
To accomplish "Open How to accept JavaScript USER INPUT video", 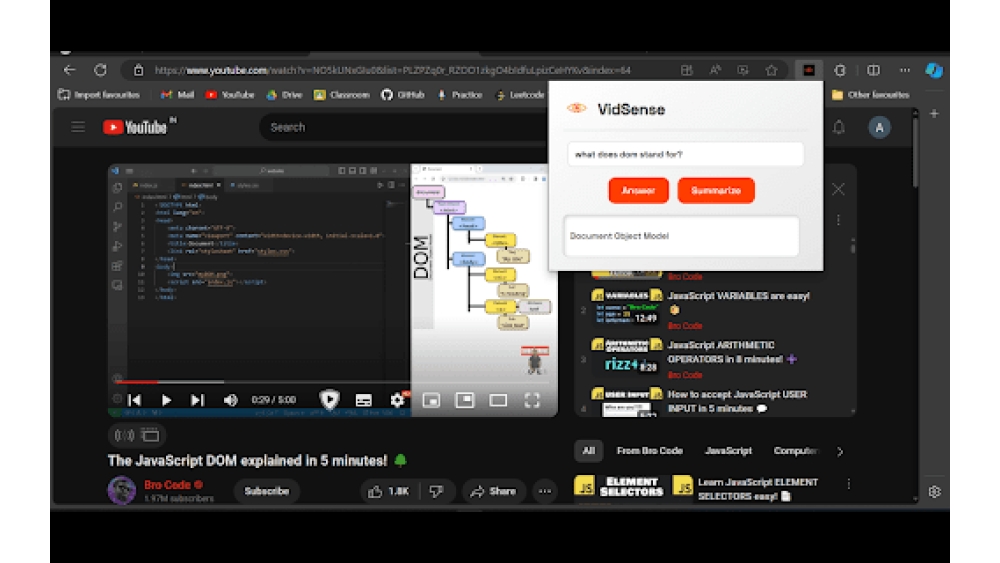I will point(737,401).
